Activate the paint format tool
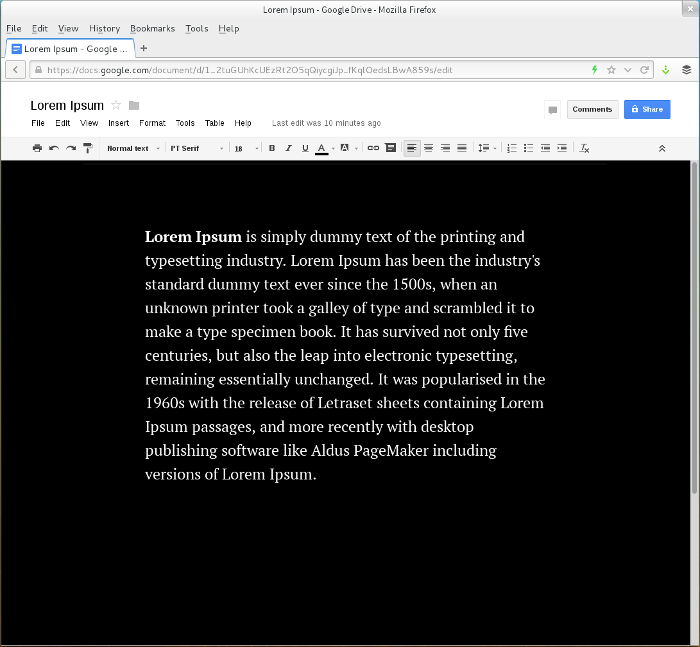The height and width of the screenshot is (647, 700). (88, 148)
